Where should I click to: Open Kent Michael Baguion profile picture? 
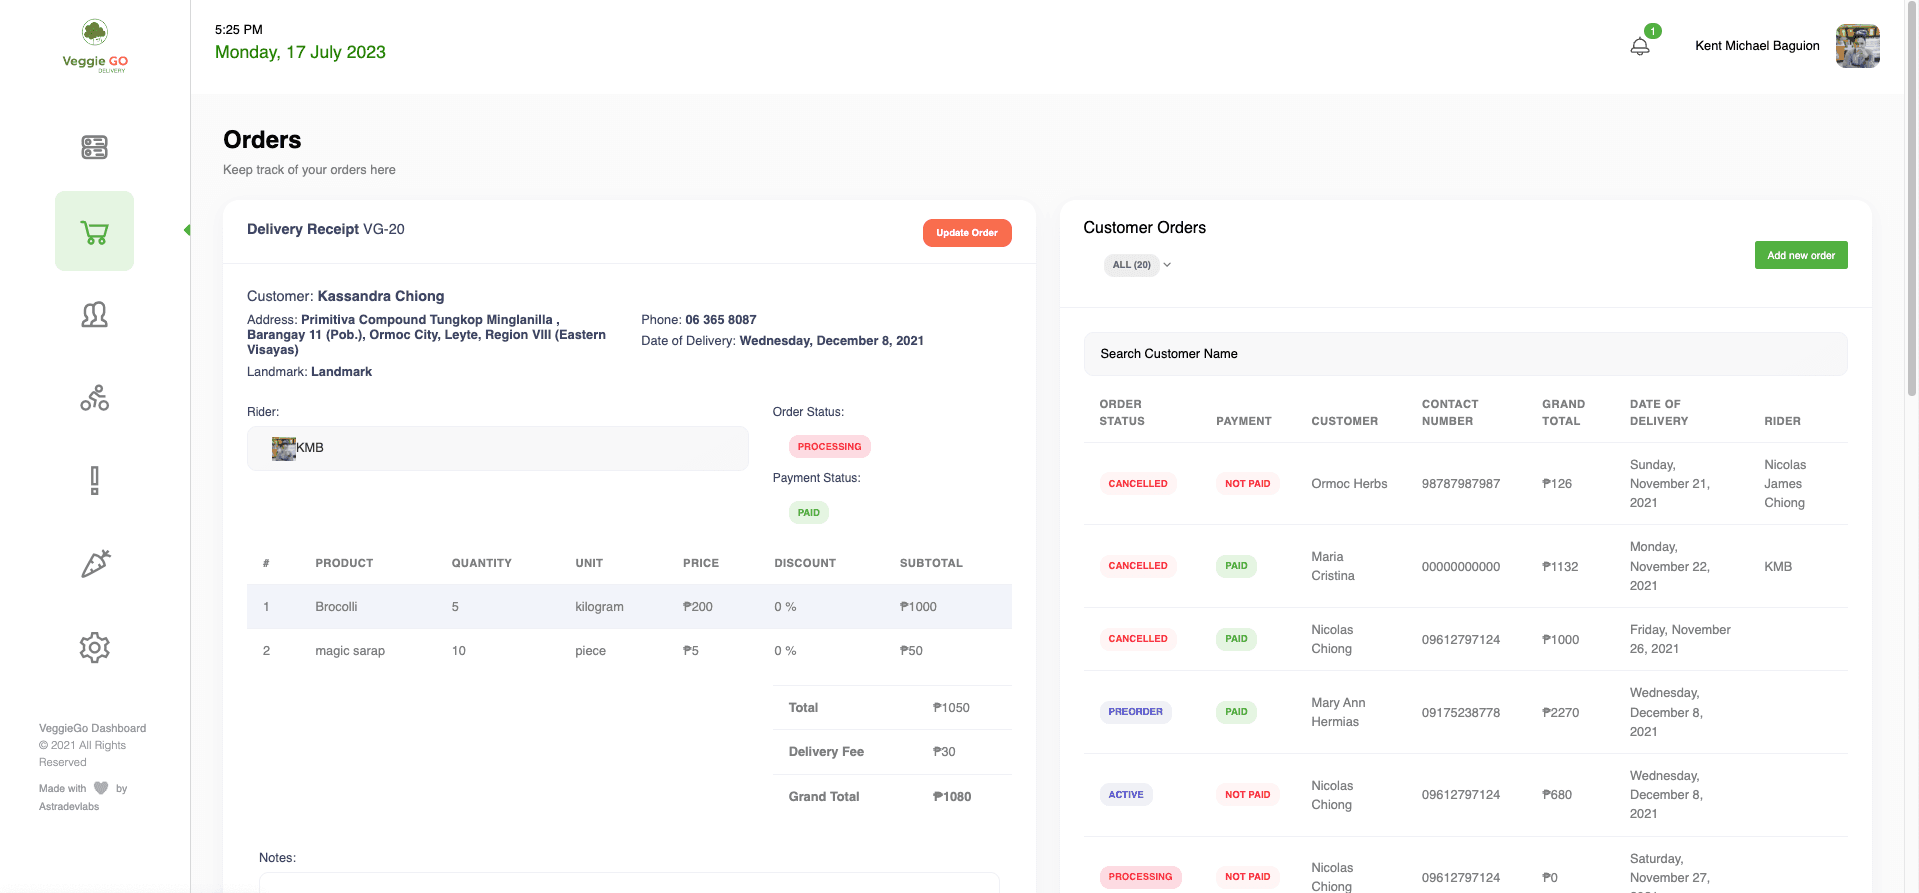(1857, 46)
